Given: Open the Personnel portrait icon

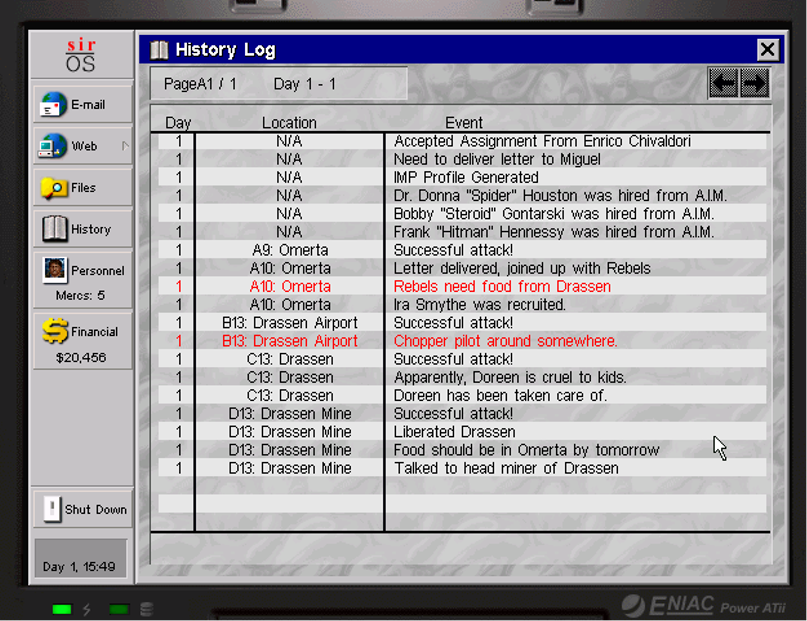Looking at the screenshot, I should [x=55, y=270].
